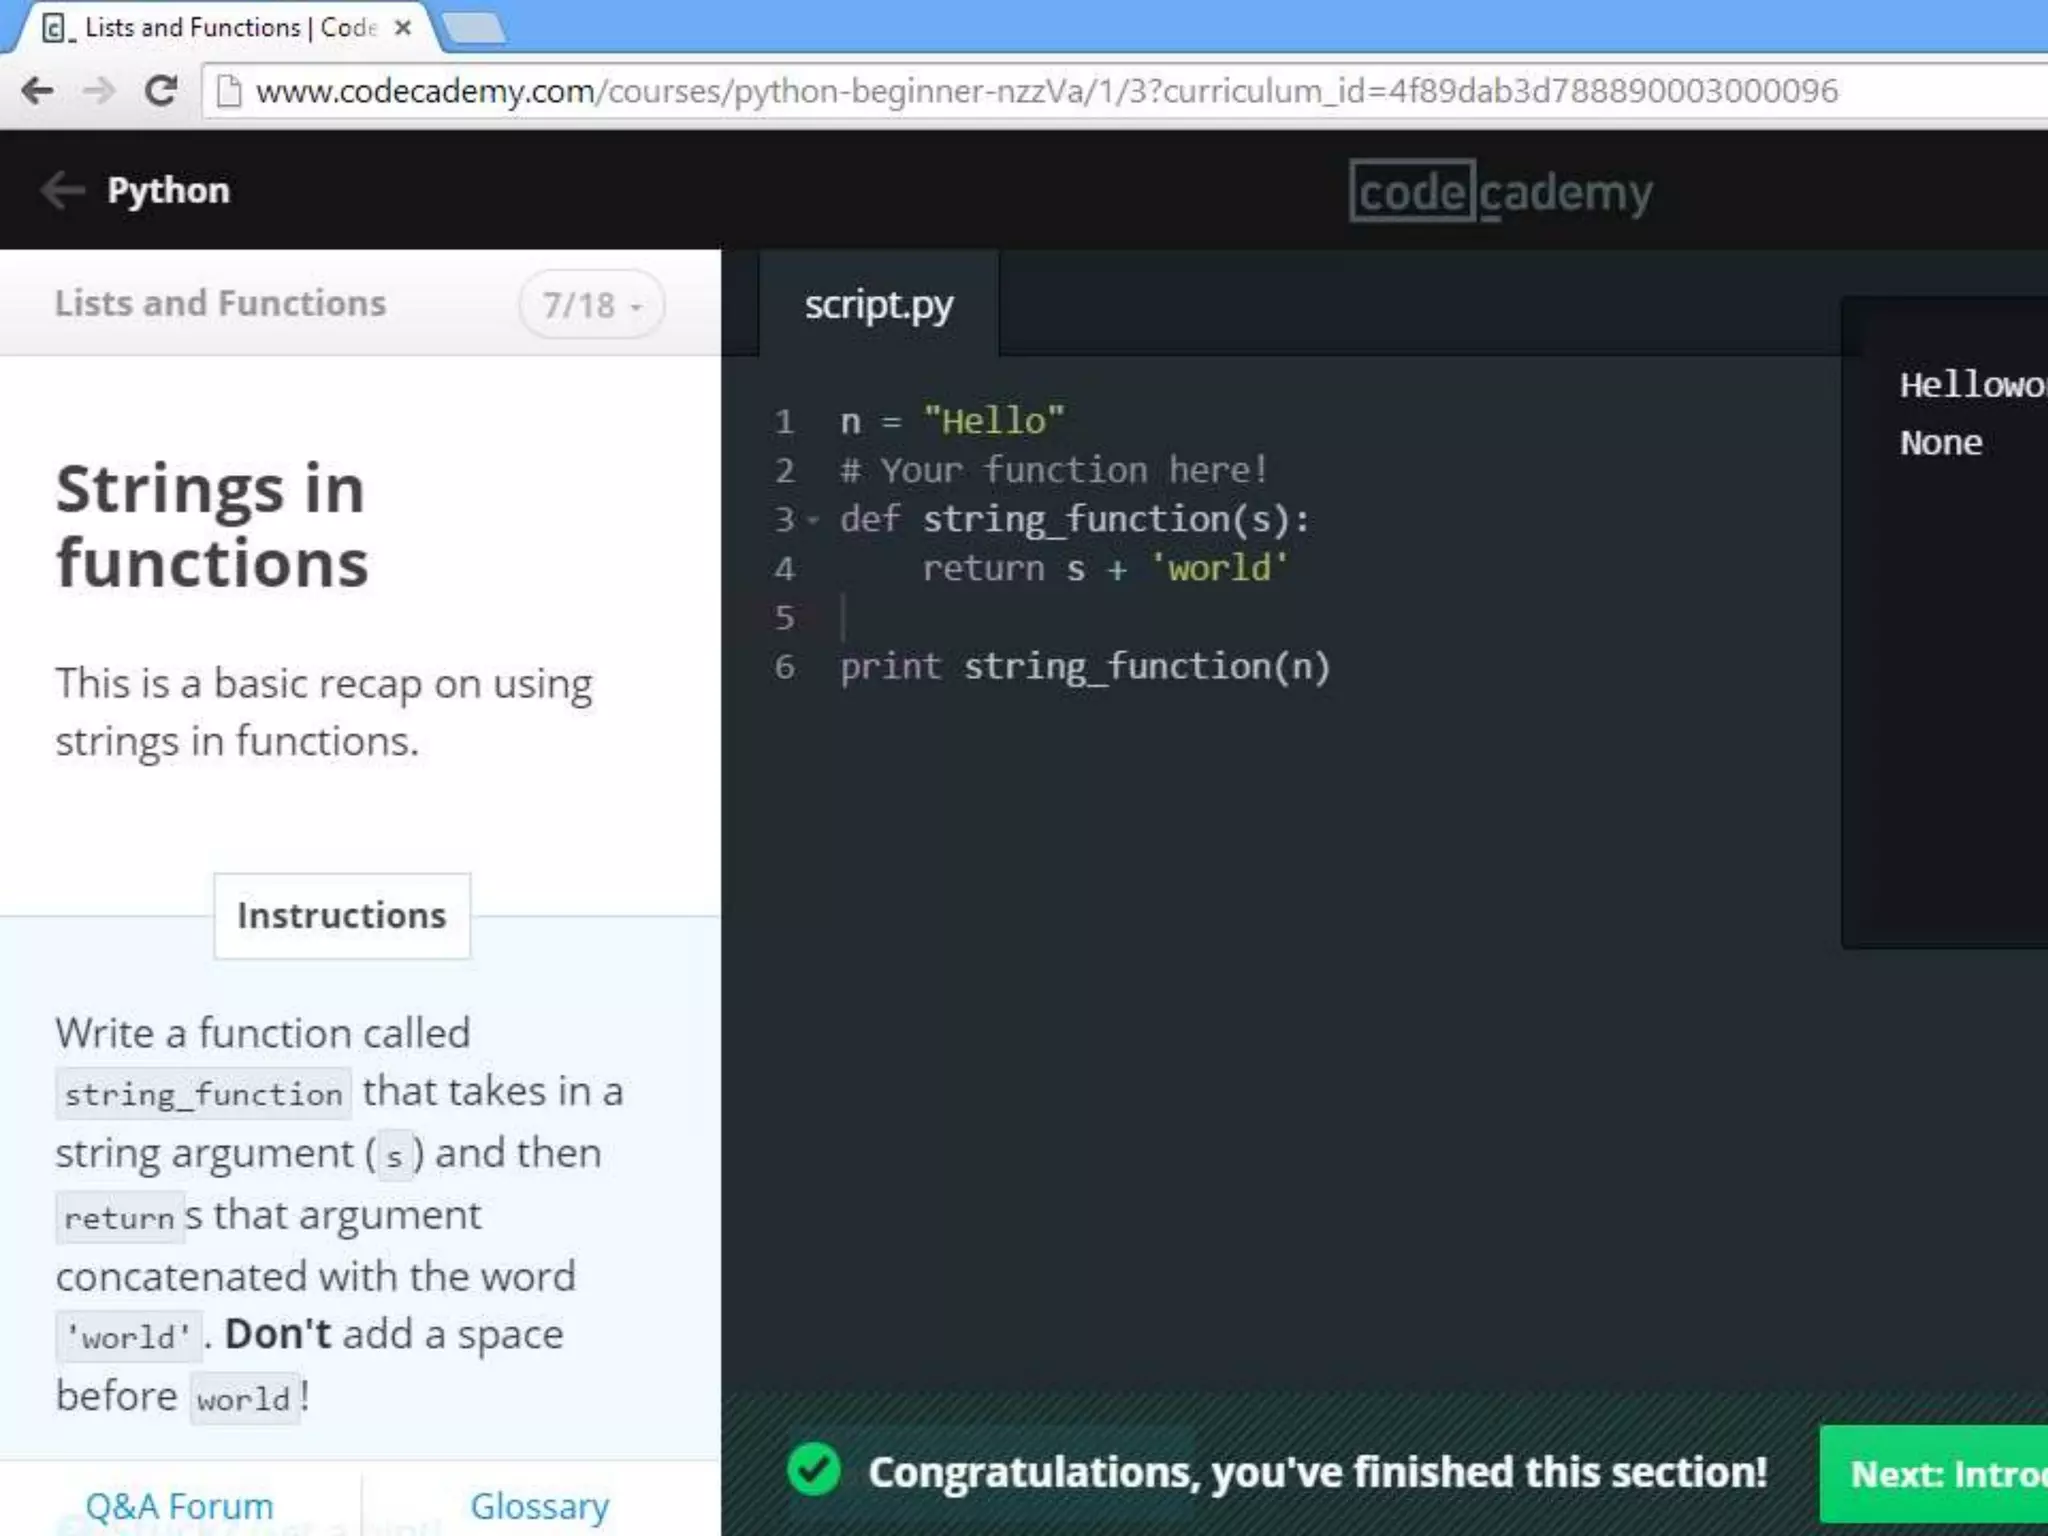The image size is (2048, 1536).
Task: Open the Glossary link
Action: pyautogui.click(x=540, y=1506)
